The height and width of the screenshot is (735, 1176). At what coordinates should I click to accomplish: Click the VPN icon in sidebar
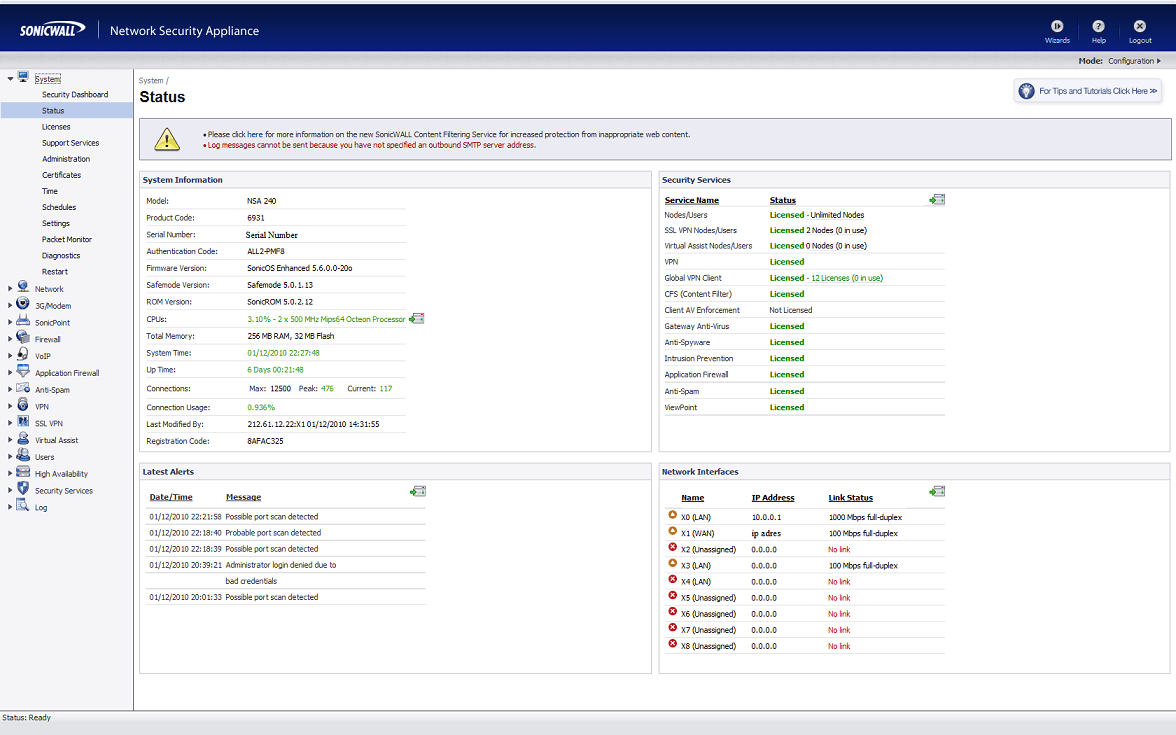pyautogui.click(x=23, y=405)
